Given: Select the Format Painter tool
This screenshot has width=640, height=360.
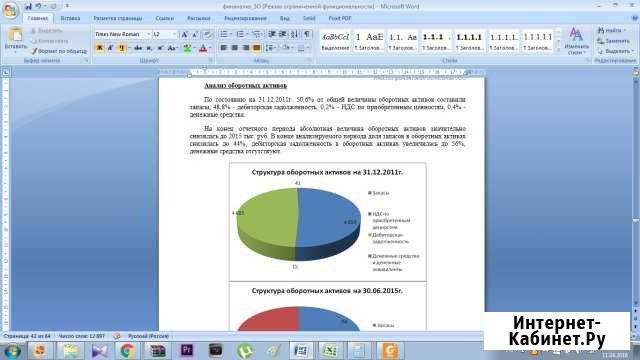Looking at the screenshot, I should pyautogui.click(x=59, y=51).
